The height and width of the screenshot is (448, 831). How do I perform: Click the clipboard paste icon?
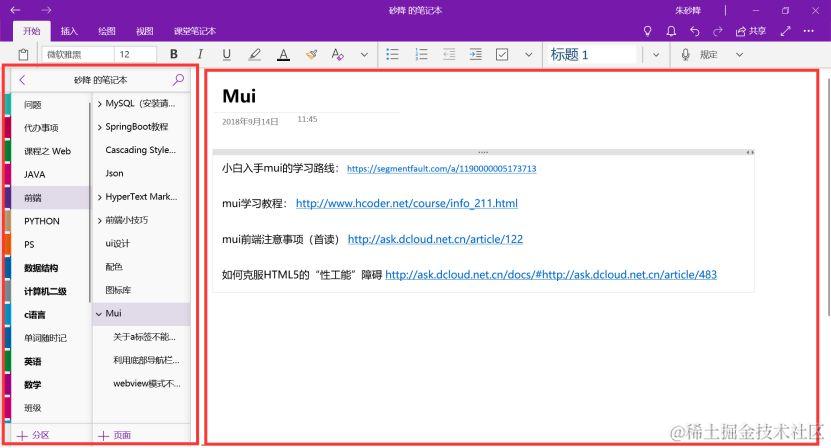pyautogui.click(x=23, y=55)
